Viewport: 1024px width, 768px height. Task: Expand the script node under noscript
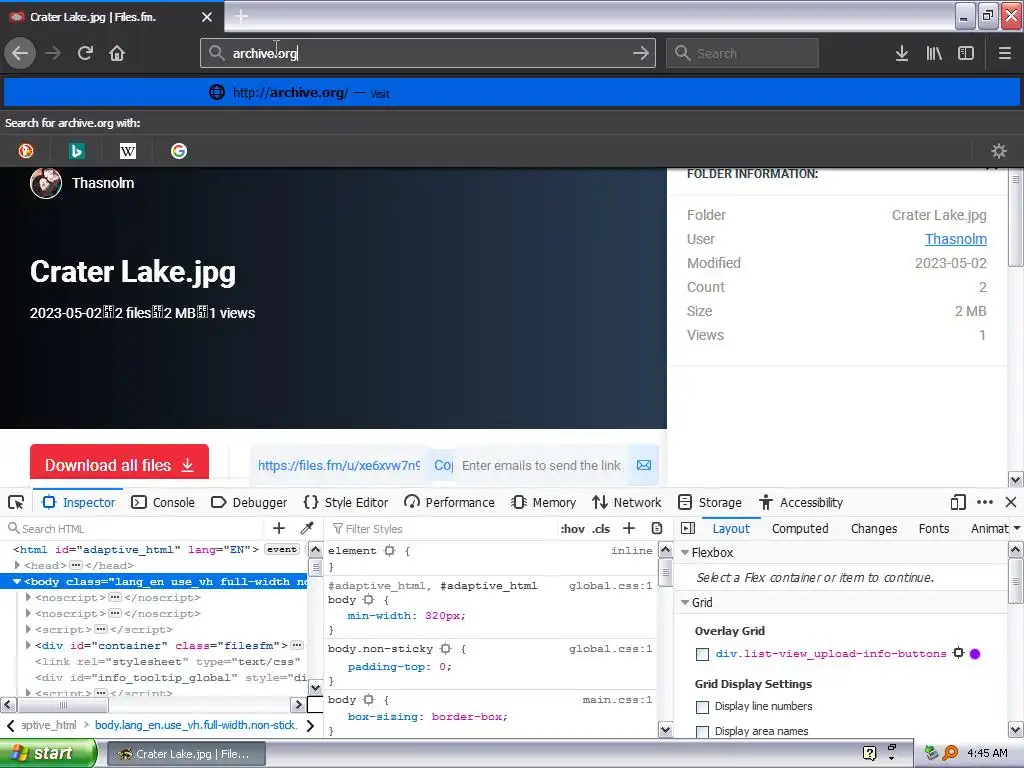(28, 629)
